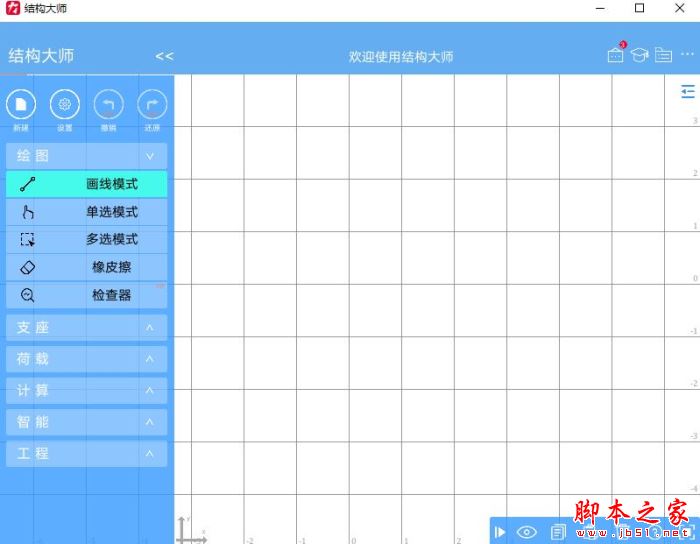The width and height of the screenshot is (700, 544).
Task: Redo with the 还原 arrow icon
Action: [152, 104]
